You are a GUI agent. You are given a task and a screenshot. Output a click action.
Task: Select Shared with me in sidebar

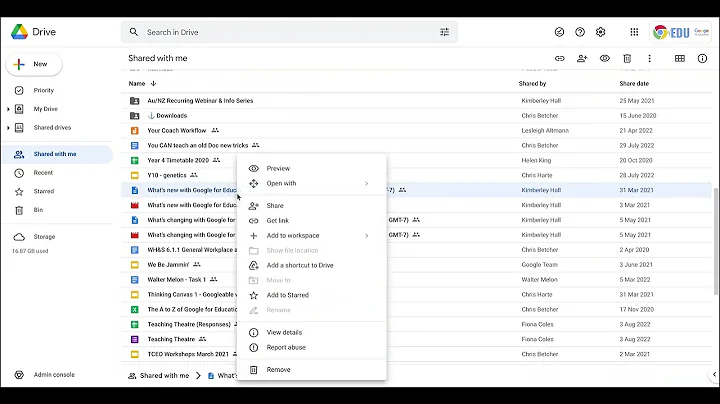pyautogui.click(x=57, y=154)
